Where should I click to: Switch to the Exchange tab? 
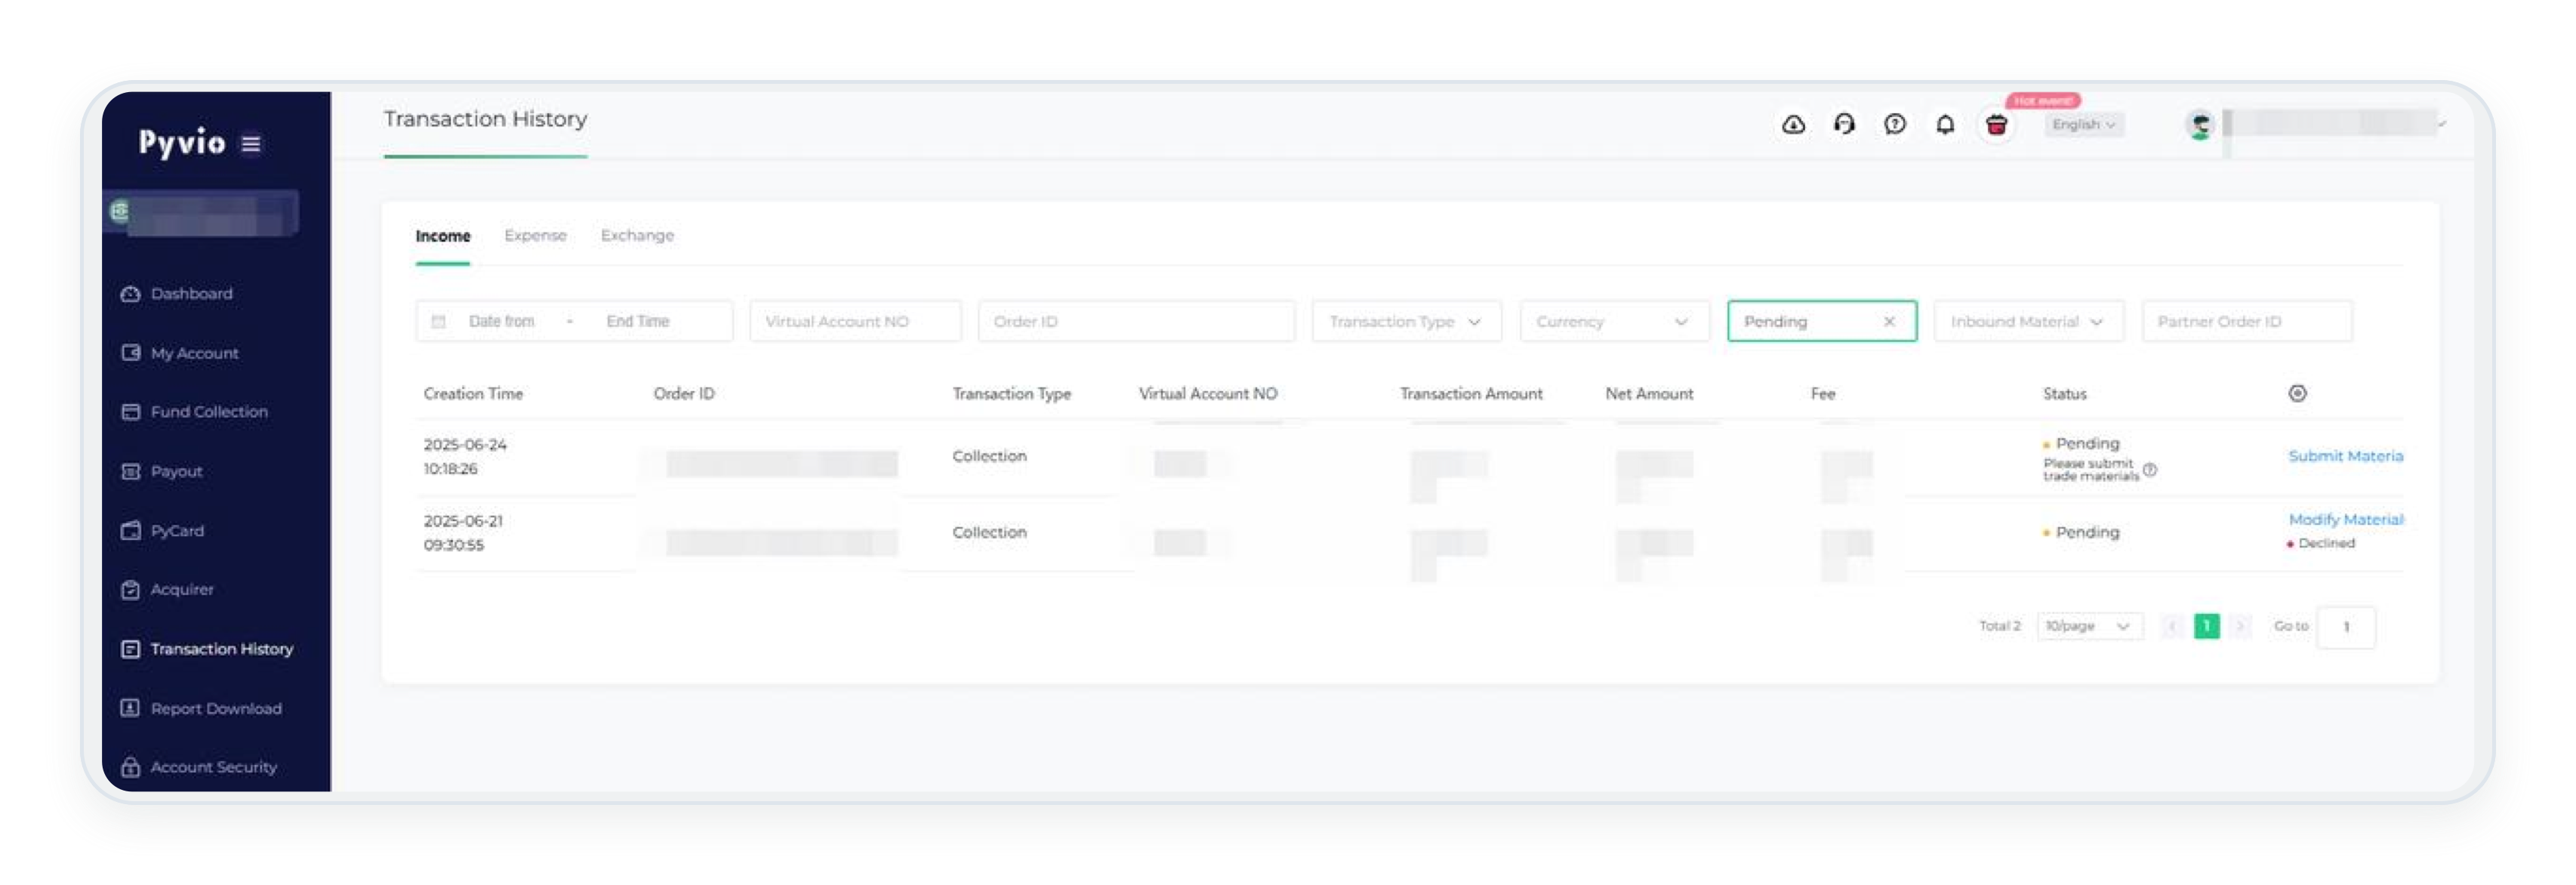click(637, 235)
